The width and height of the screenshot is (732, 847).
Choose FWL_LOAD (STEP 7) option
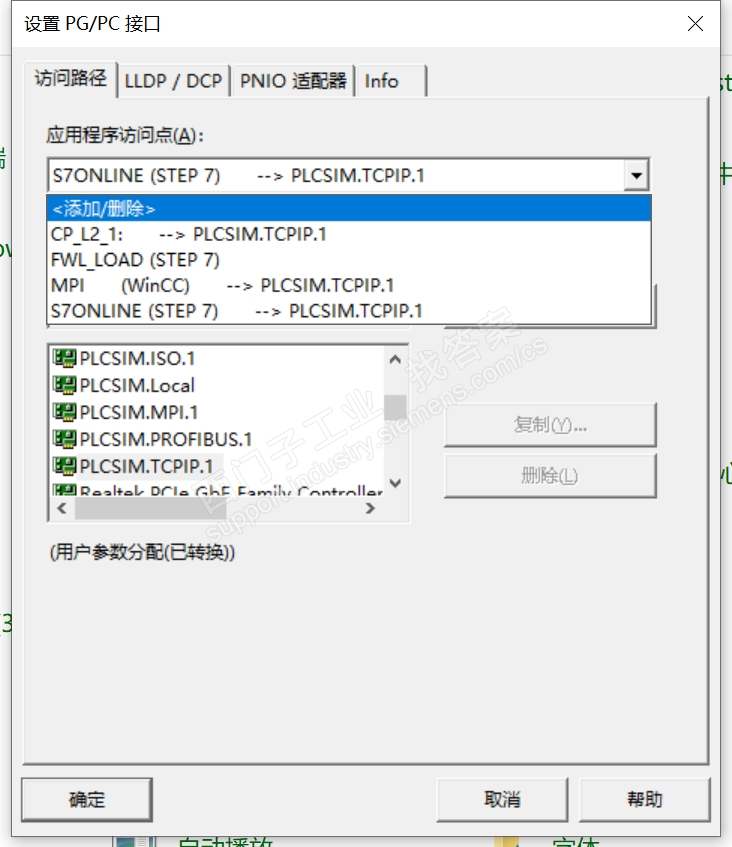(349, 260)
